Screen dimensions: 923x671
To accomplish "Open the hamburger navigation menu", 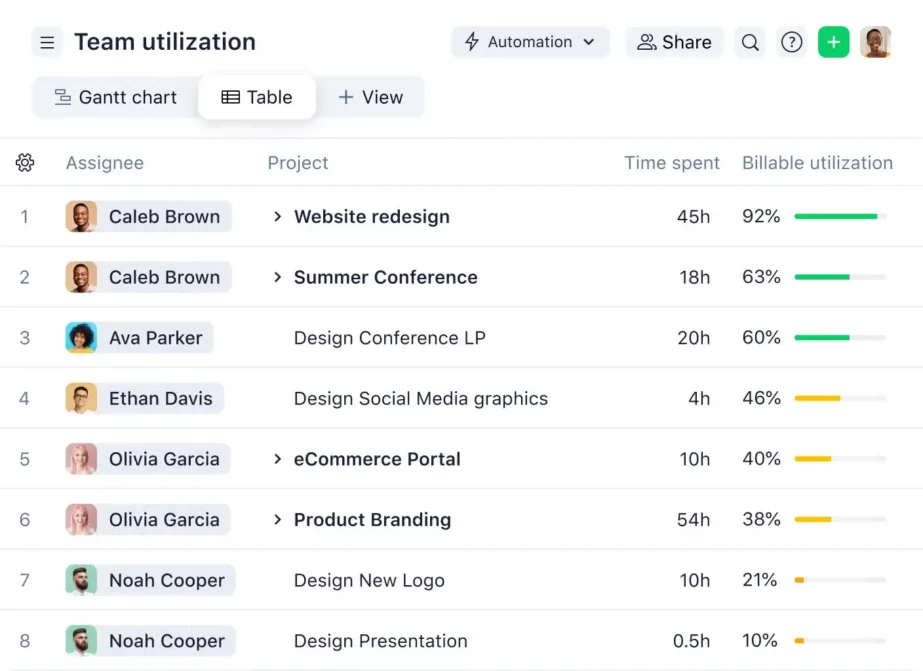I will (x=47, y=42).
